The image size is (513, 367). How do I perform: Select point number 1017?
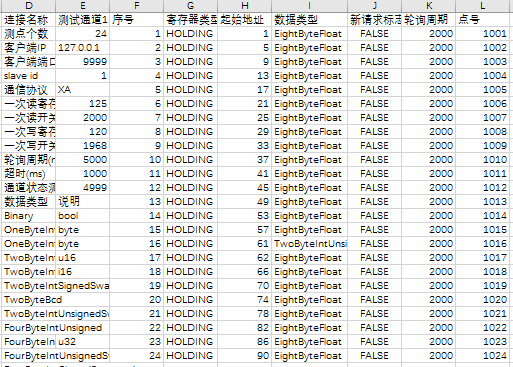[482, 258]
